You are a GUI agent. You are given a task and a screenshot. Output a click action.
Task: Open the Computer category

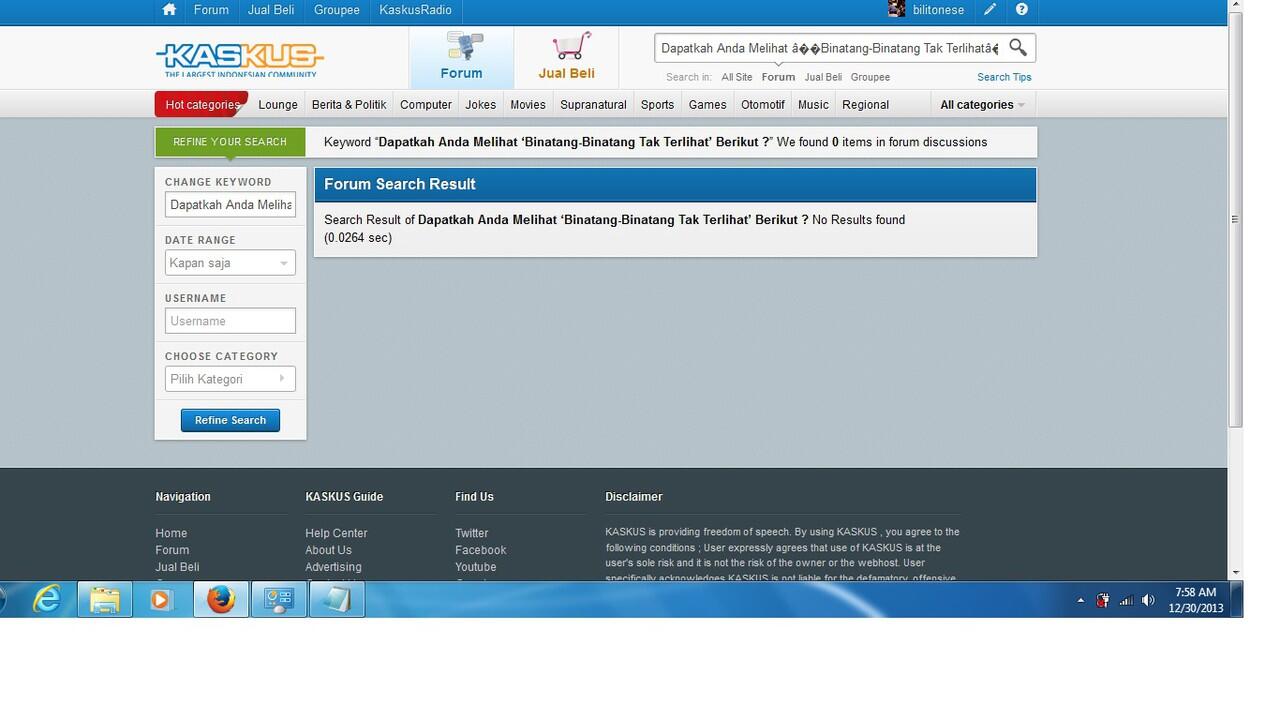(426, 105)
